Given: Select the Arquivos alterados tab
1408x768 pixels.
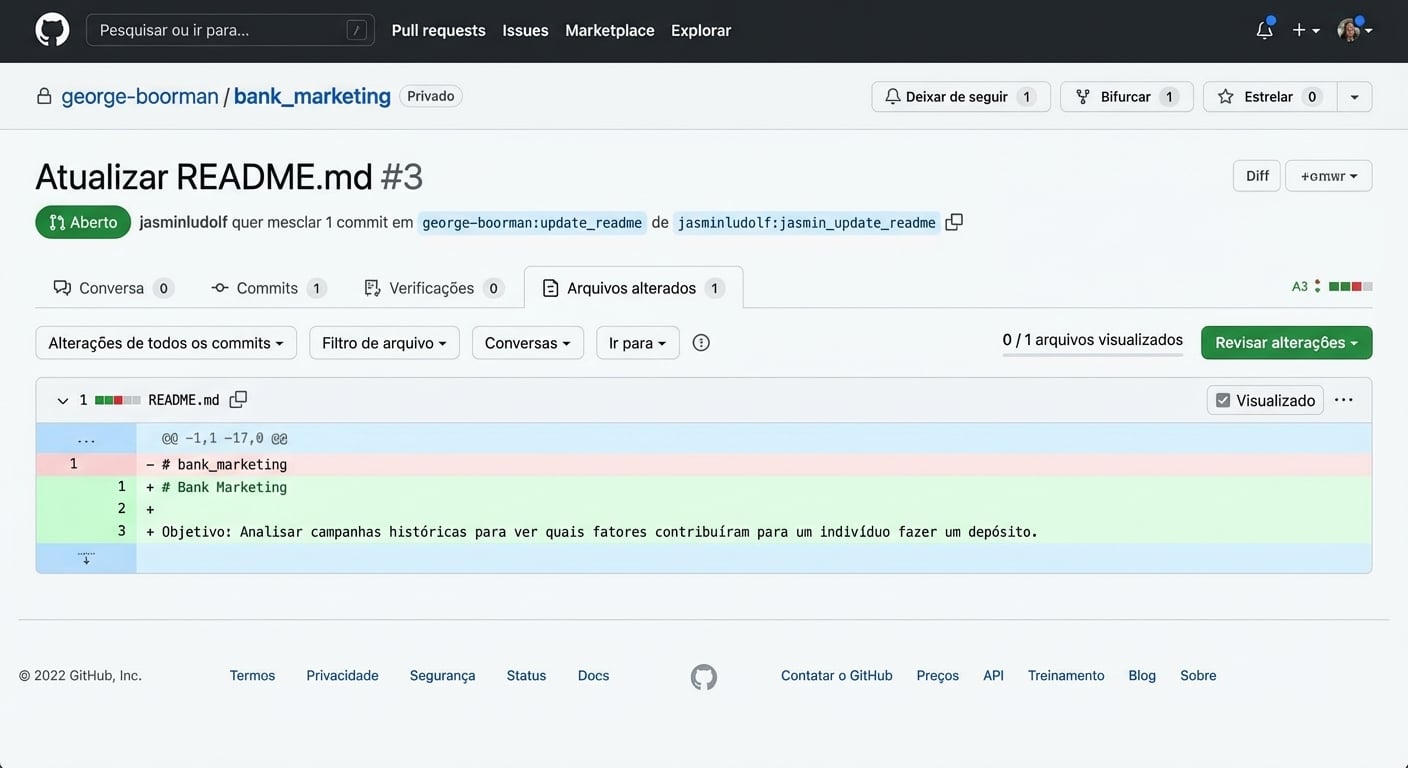Looking at the screenshot, I should [x=634, y=288].
